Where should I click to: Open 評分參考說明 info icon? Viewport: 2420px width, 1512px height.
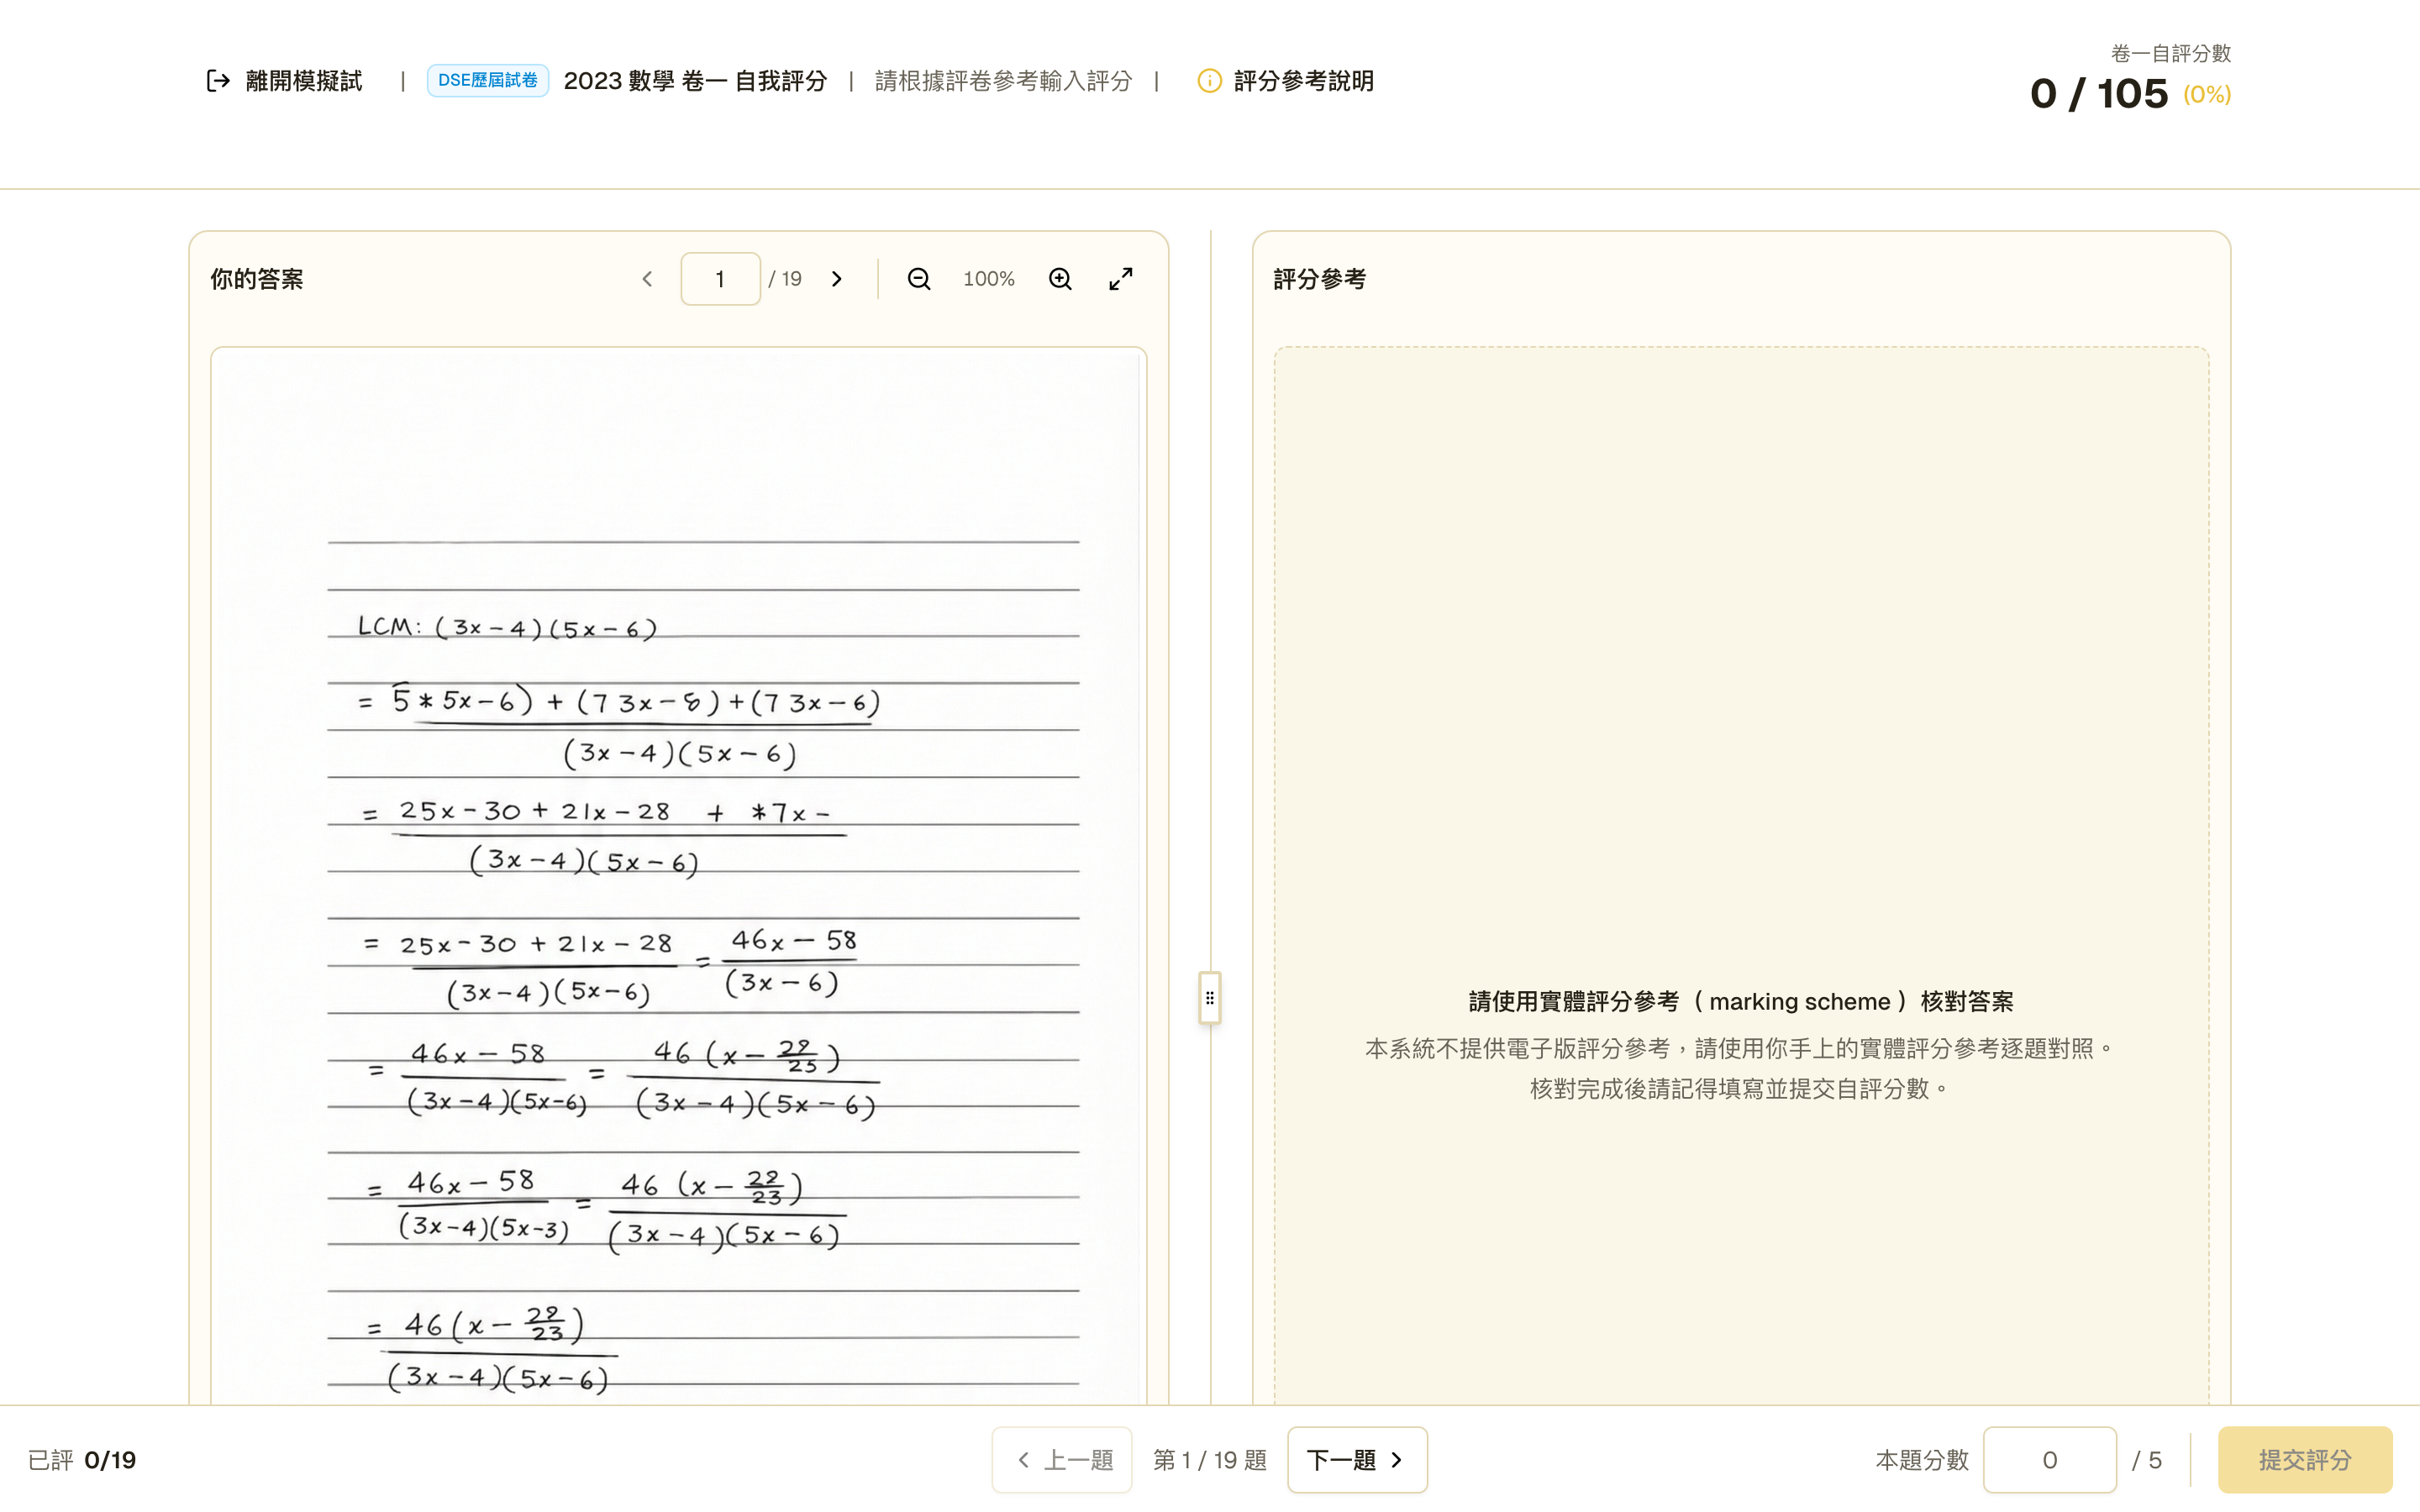coord(1209,81)
